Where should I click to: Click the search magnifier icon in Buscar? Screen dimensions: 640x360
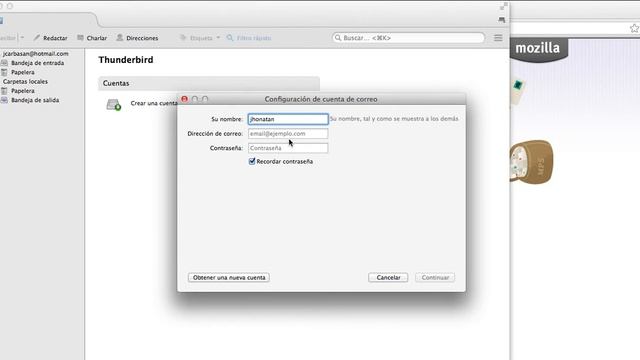pyautogui.click(x=338, y=38)
